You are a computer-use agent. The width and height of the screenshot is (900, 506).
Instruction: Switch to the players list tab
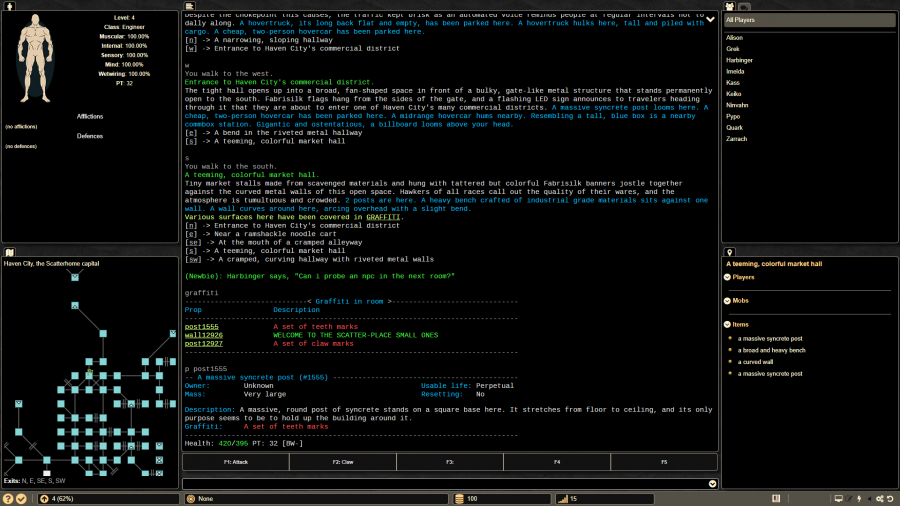730,6
